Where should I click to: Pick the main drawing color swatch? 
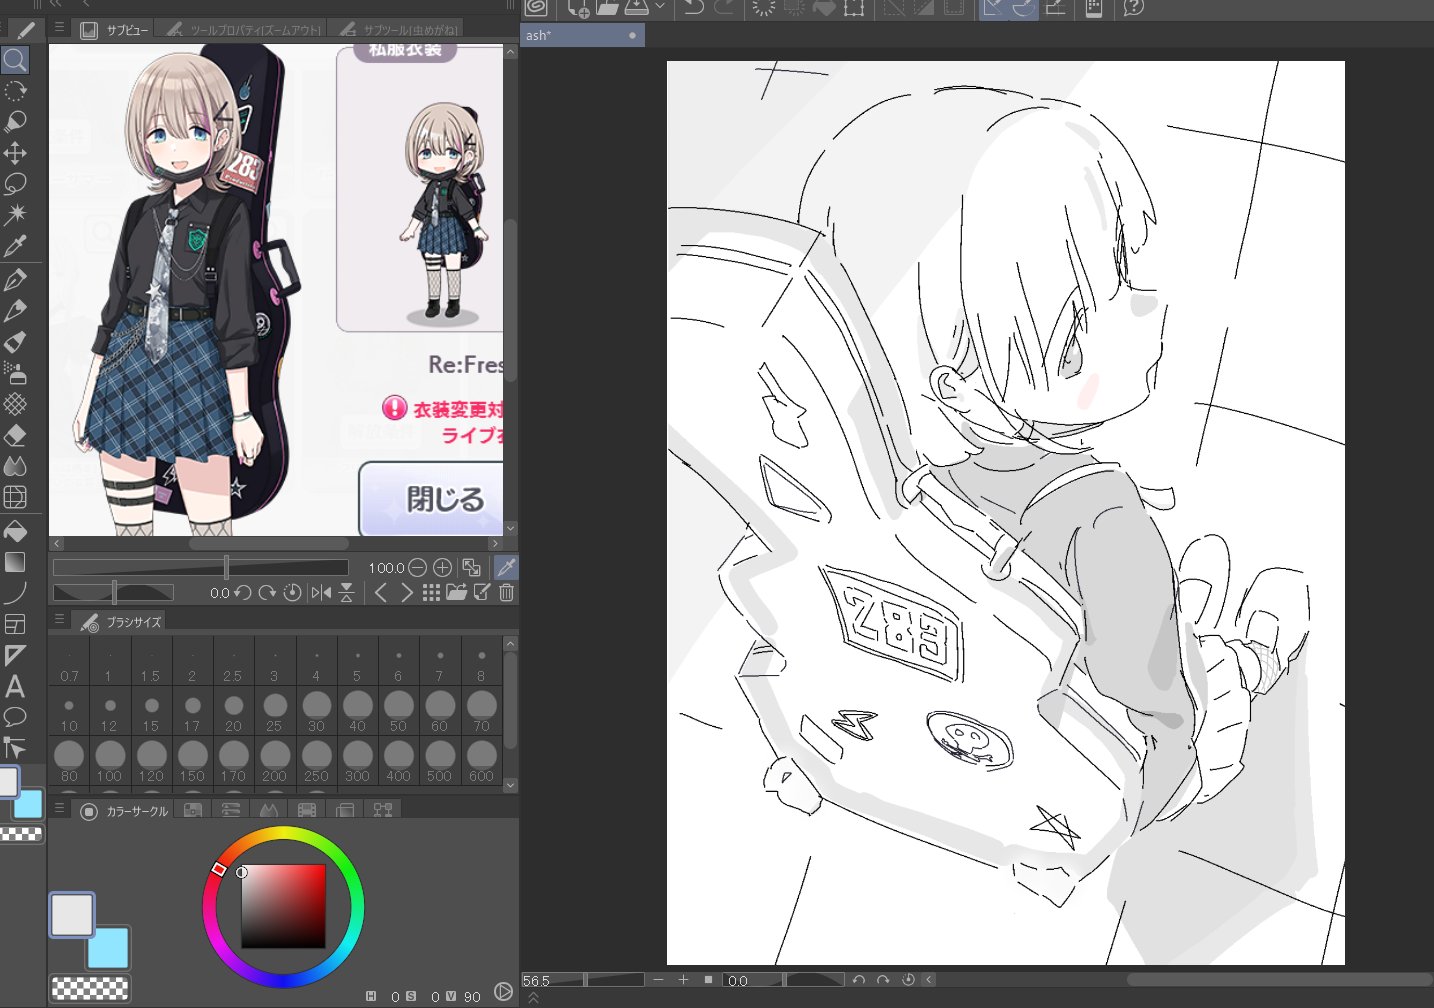[73, 915]
